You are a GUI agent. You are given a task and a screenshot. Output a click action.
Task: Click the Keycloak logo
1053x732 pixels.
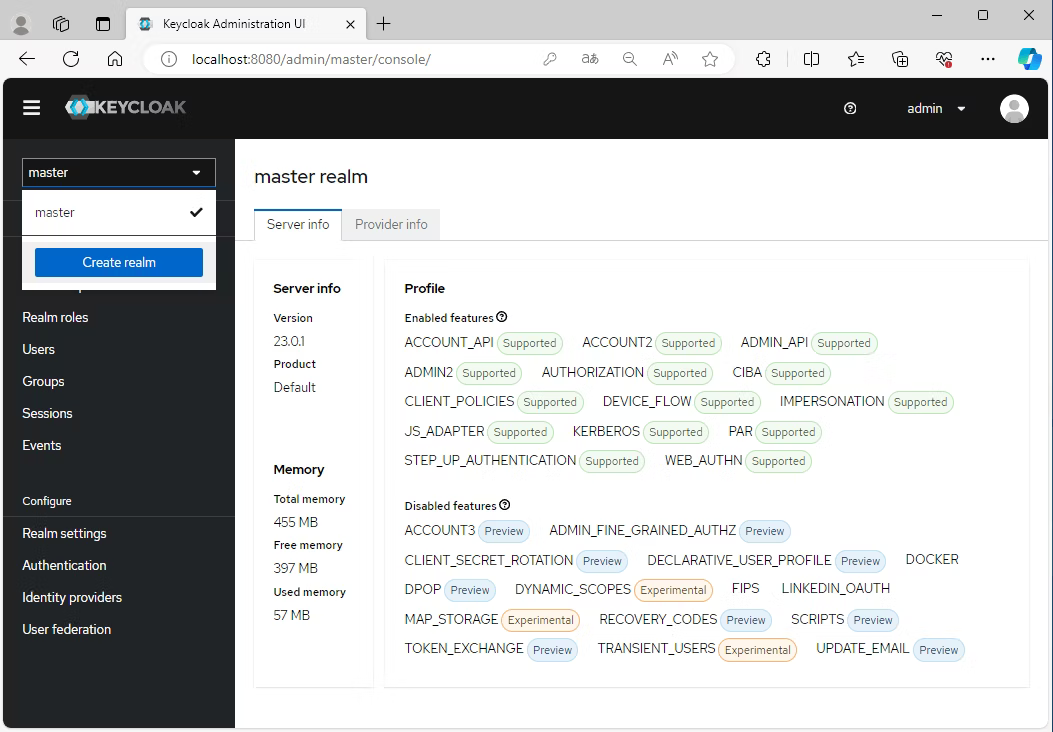pos(126,108)
